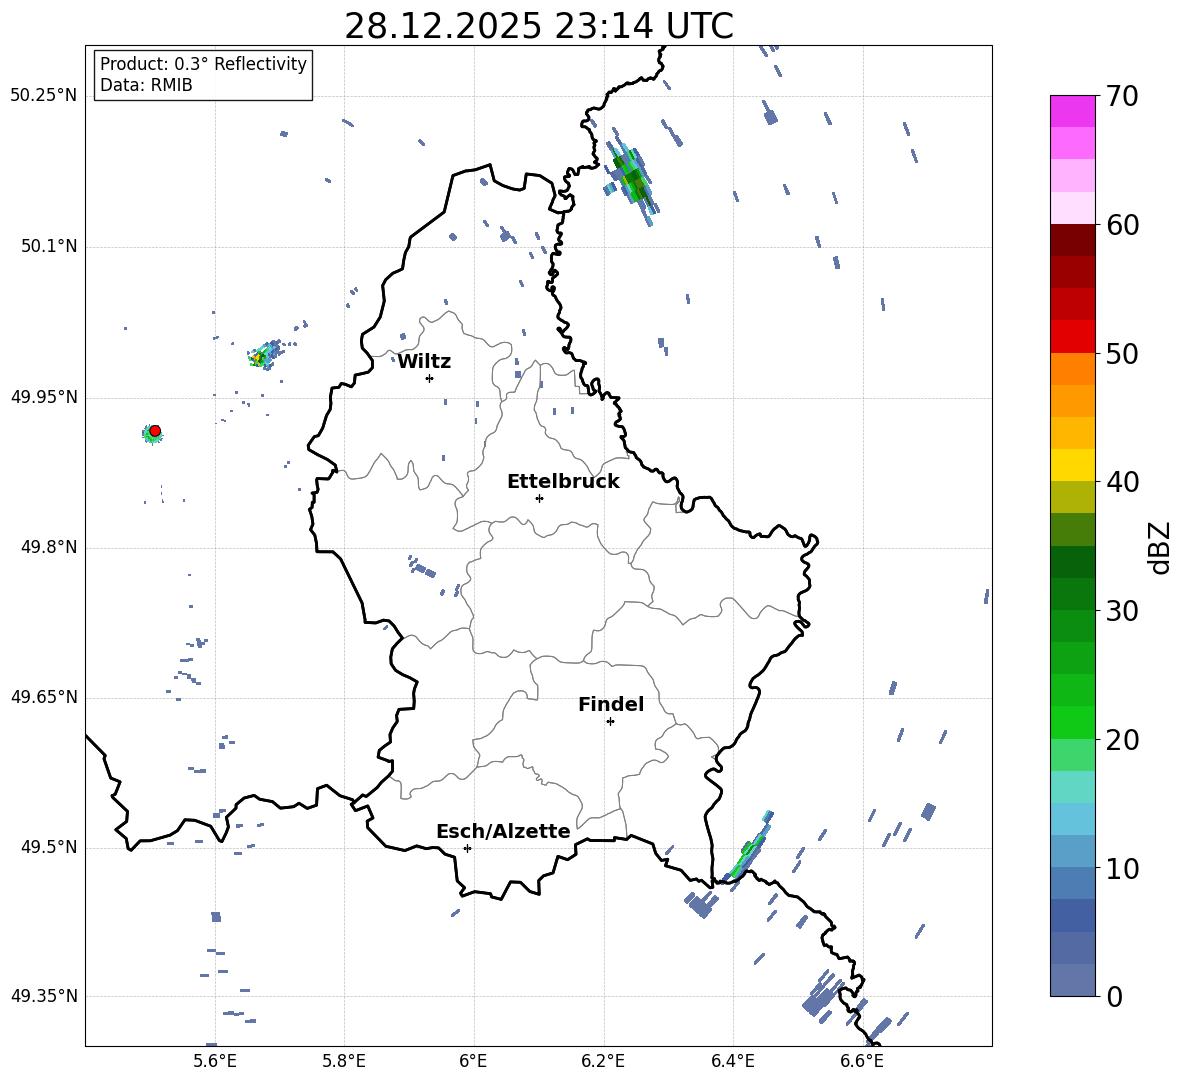The image size is (1184, 1081).
Task: Click the 6.4°E longitude label
Action: coord(732,1062)
